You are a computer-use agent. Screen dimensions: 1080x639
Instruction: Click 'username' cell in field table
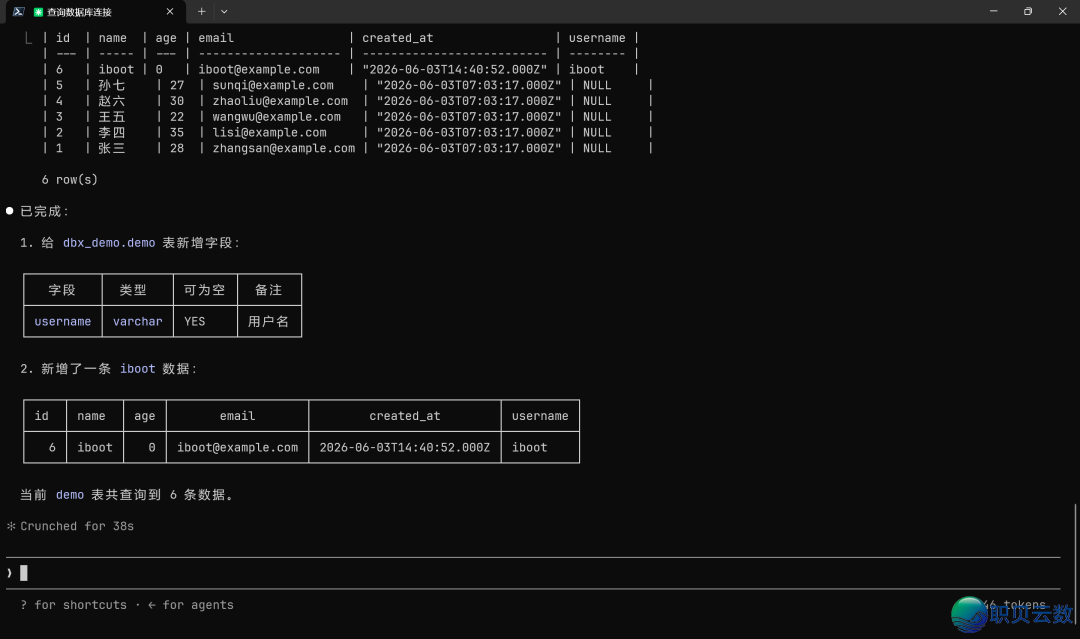(x=63, y=322)
